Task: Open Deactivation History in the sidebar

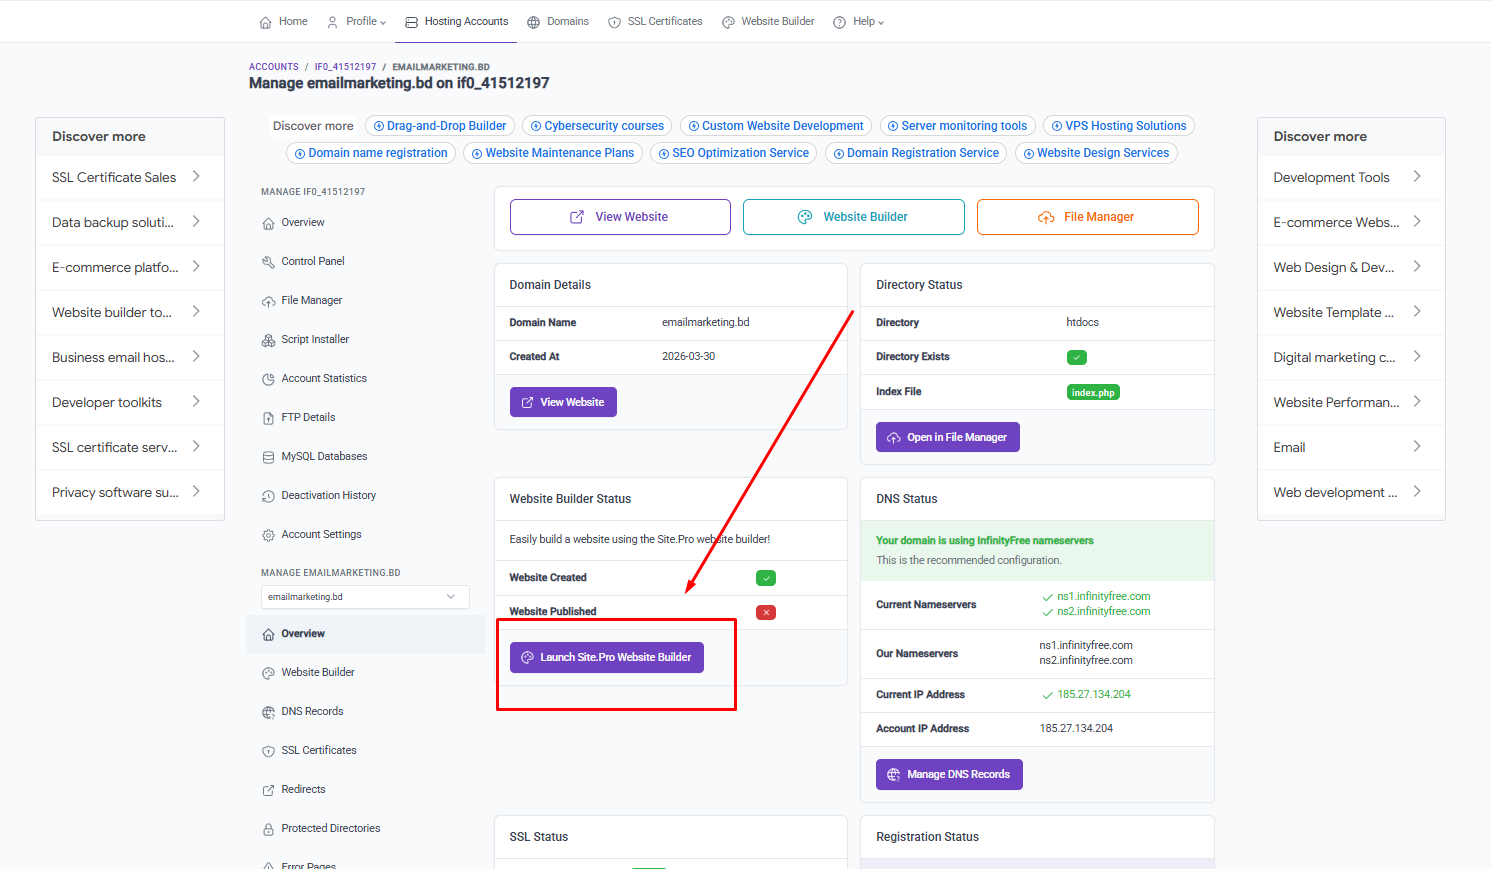Action: [327, 495]
